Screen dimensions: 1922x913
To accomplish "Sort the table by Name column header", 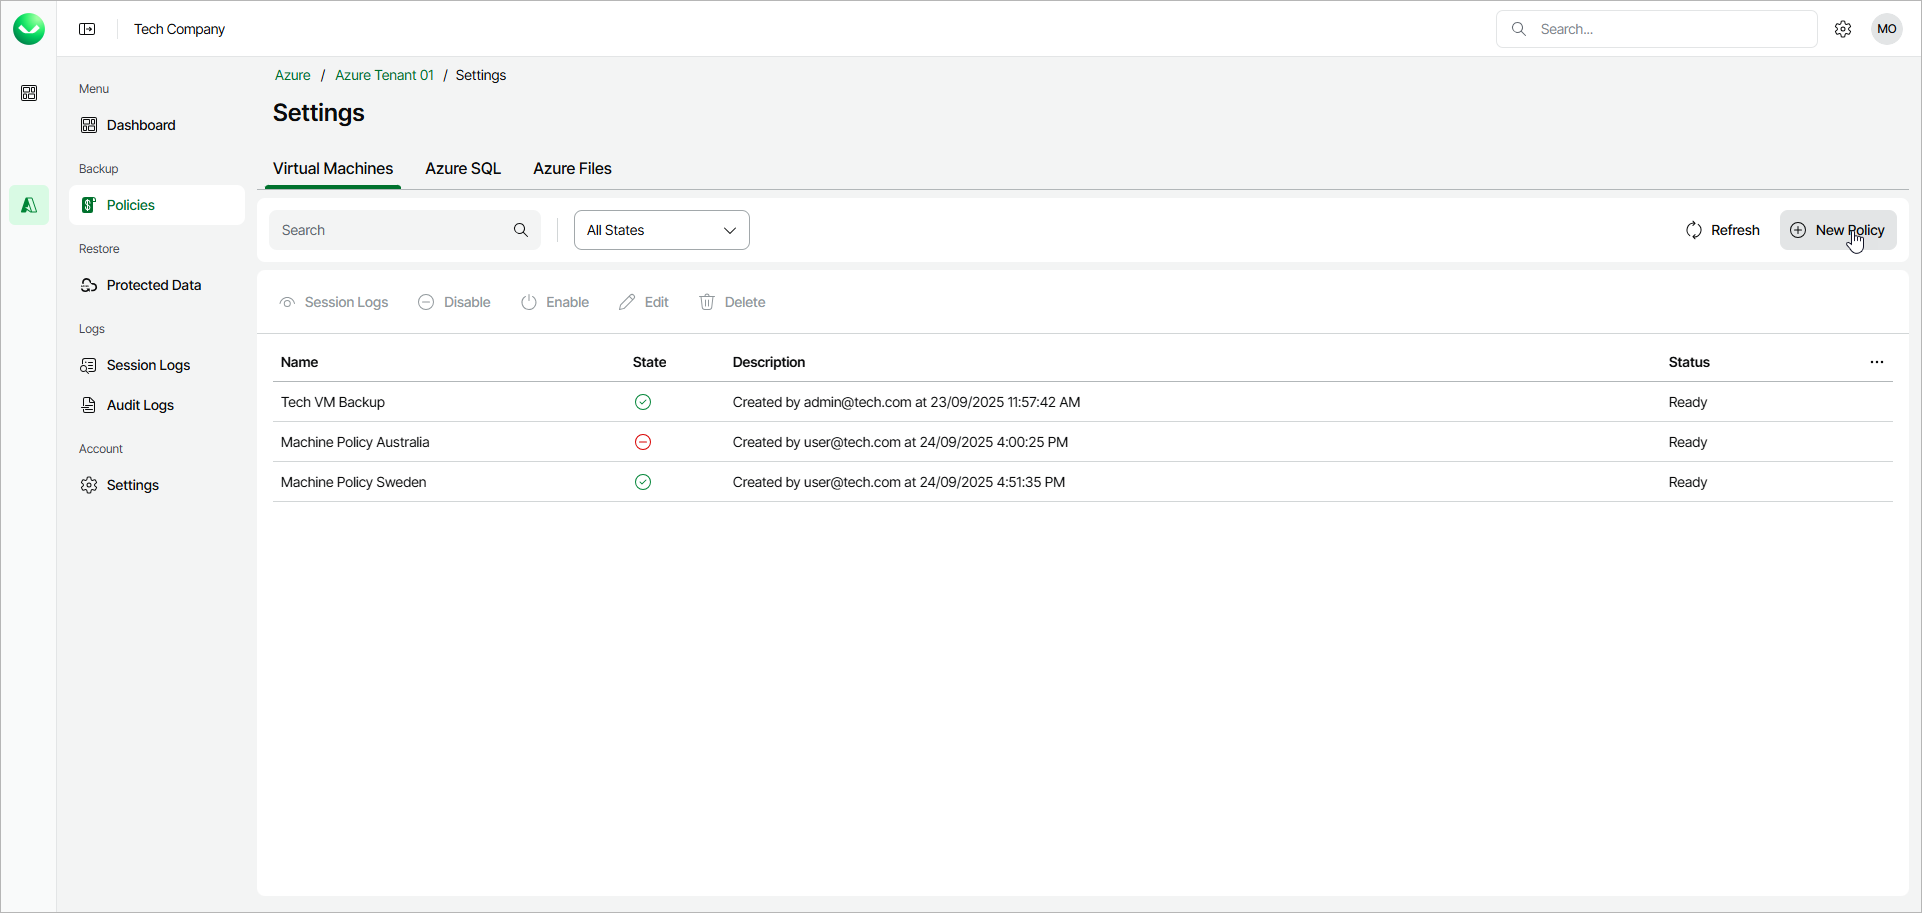I will [299, 362].
